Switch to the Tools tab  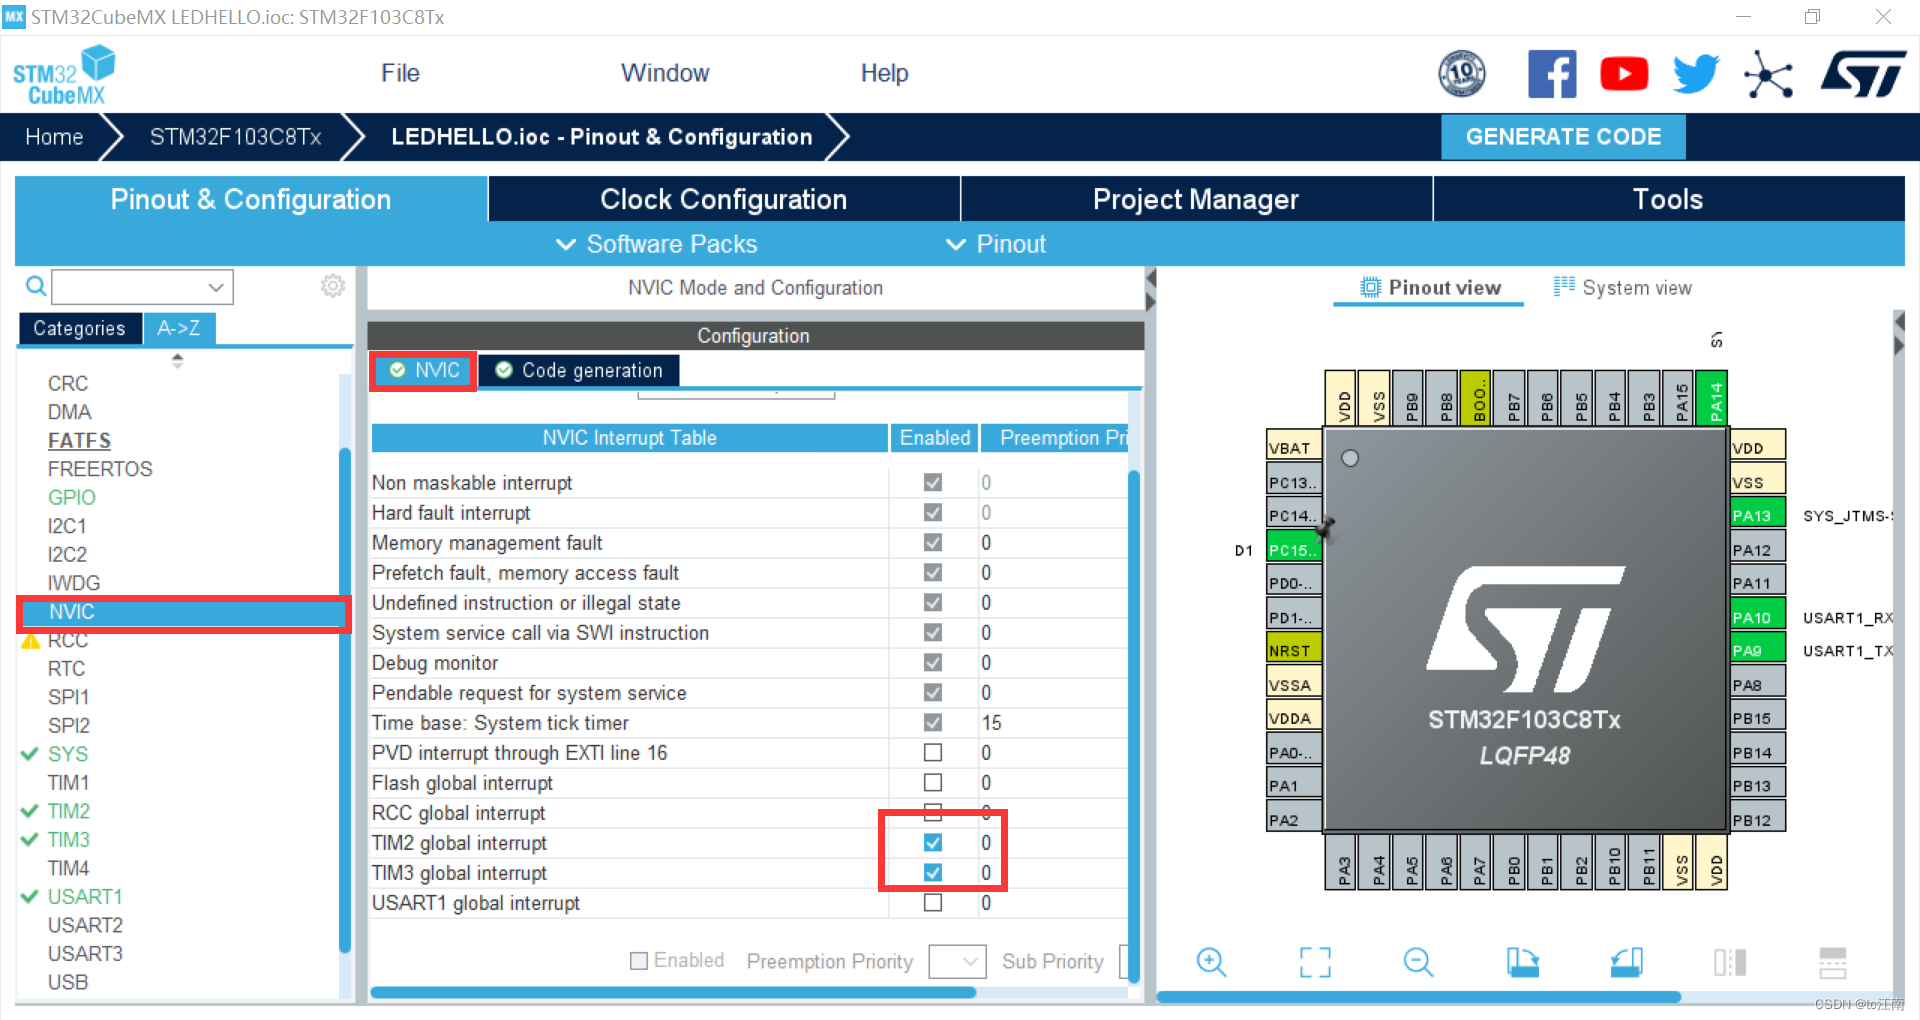click(1668, 199)
